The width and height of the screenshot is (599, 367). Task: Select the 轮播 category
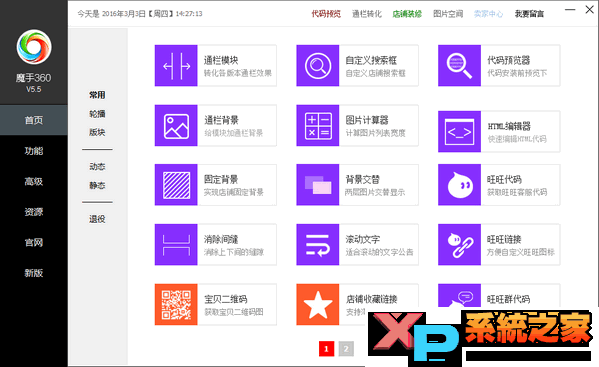pyautogui.click(x=97, y=114)
